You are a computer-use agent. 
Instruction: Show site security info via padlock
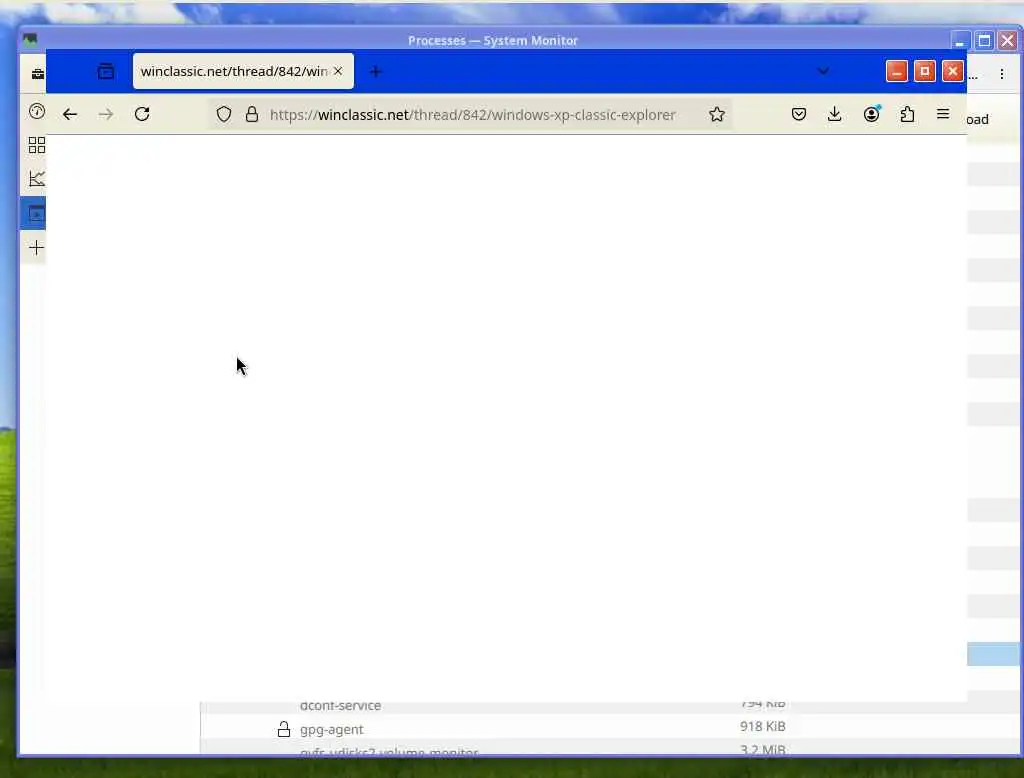click(252, 114)
